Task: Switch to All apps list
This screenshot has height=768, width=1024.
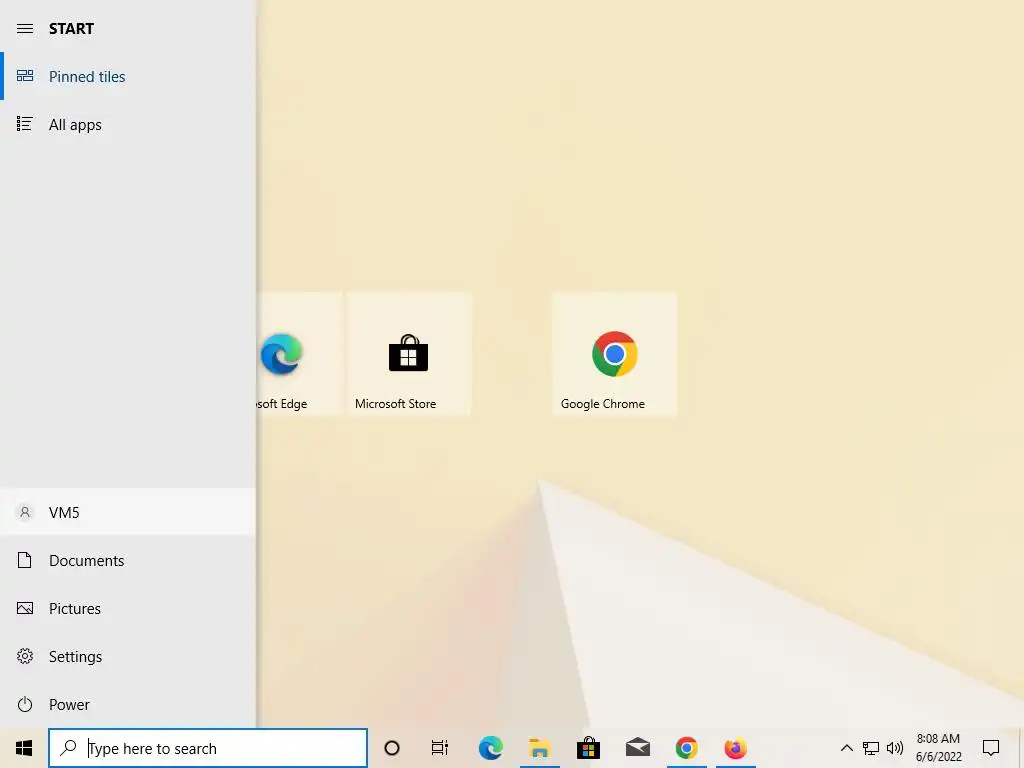Action: pos(128,124)
